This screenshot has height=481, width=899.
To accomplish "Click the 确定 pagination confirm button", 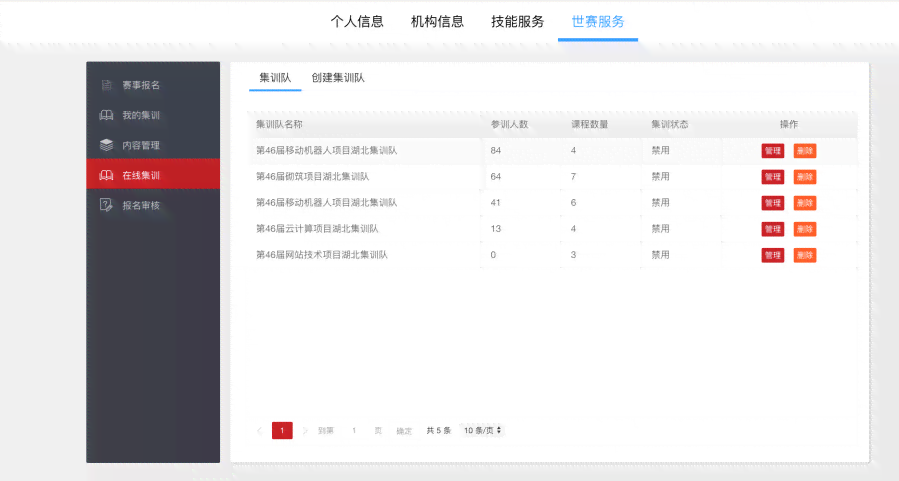I will tap(404, 431).
